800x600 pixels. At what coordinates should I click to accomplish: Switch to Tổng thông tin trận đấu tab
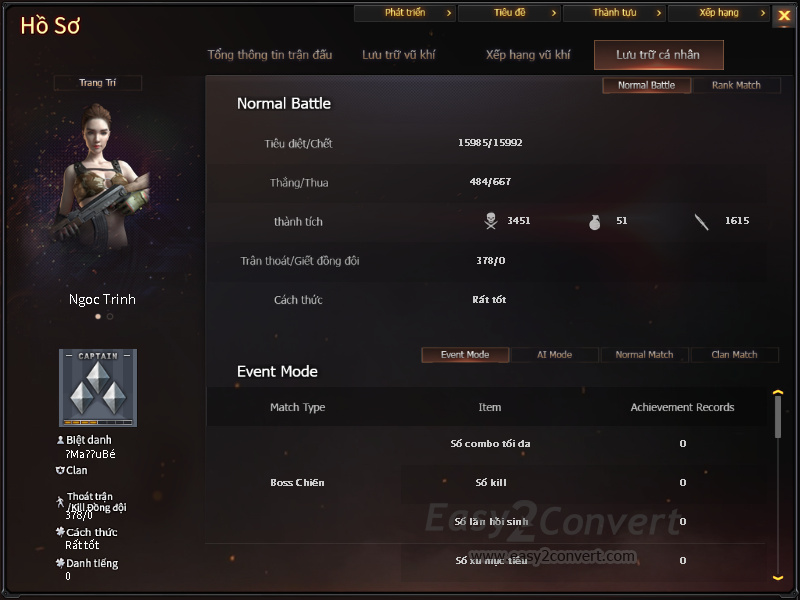[270, 55]
